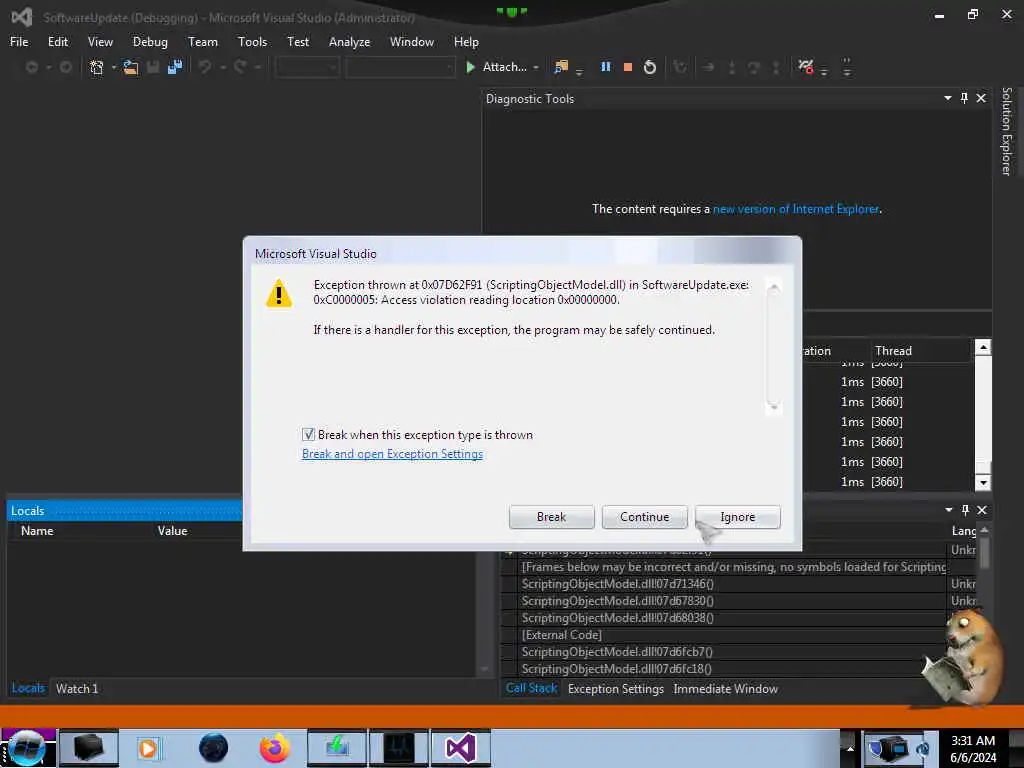Click the Attach... toolbar button
Viewport: 1024px width, 768px height.
click(504, 67)
